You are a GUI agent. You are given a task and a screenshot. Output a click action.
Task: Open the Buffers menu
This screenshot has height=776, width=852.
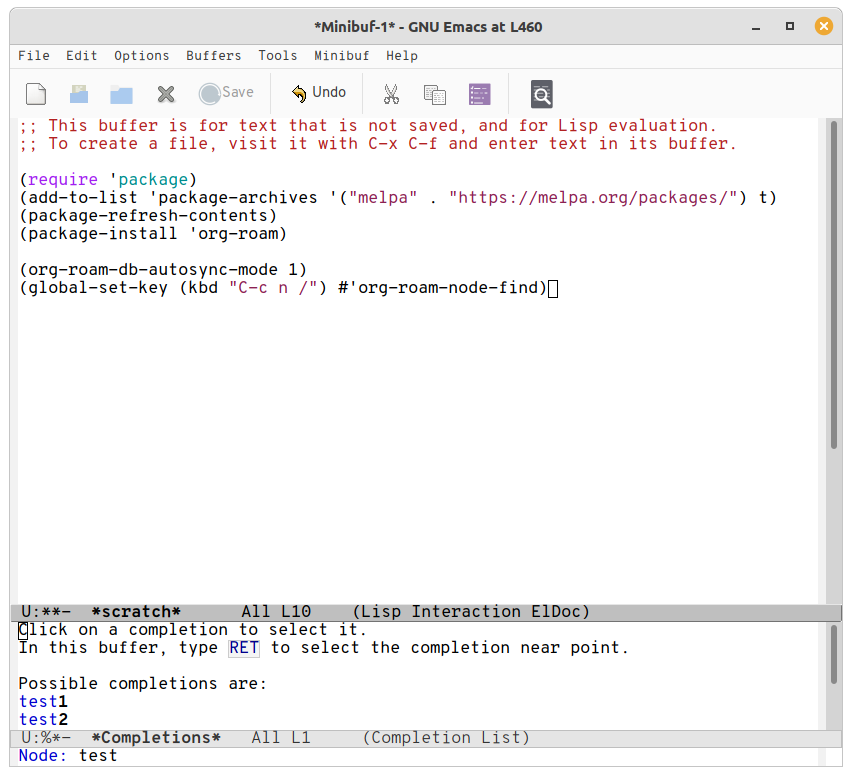pyautogui.click(x=214, y=56)
